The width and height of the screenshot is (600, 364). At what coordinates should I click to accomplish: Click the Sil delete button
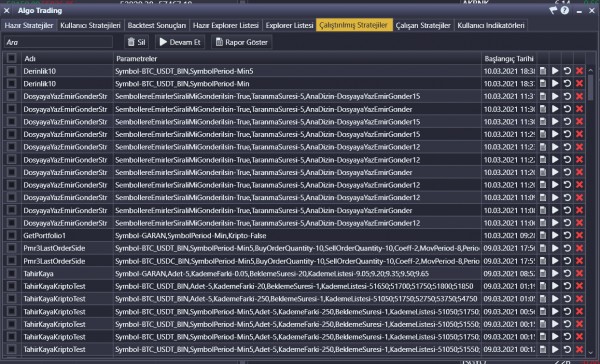point(136,42)
